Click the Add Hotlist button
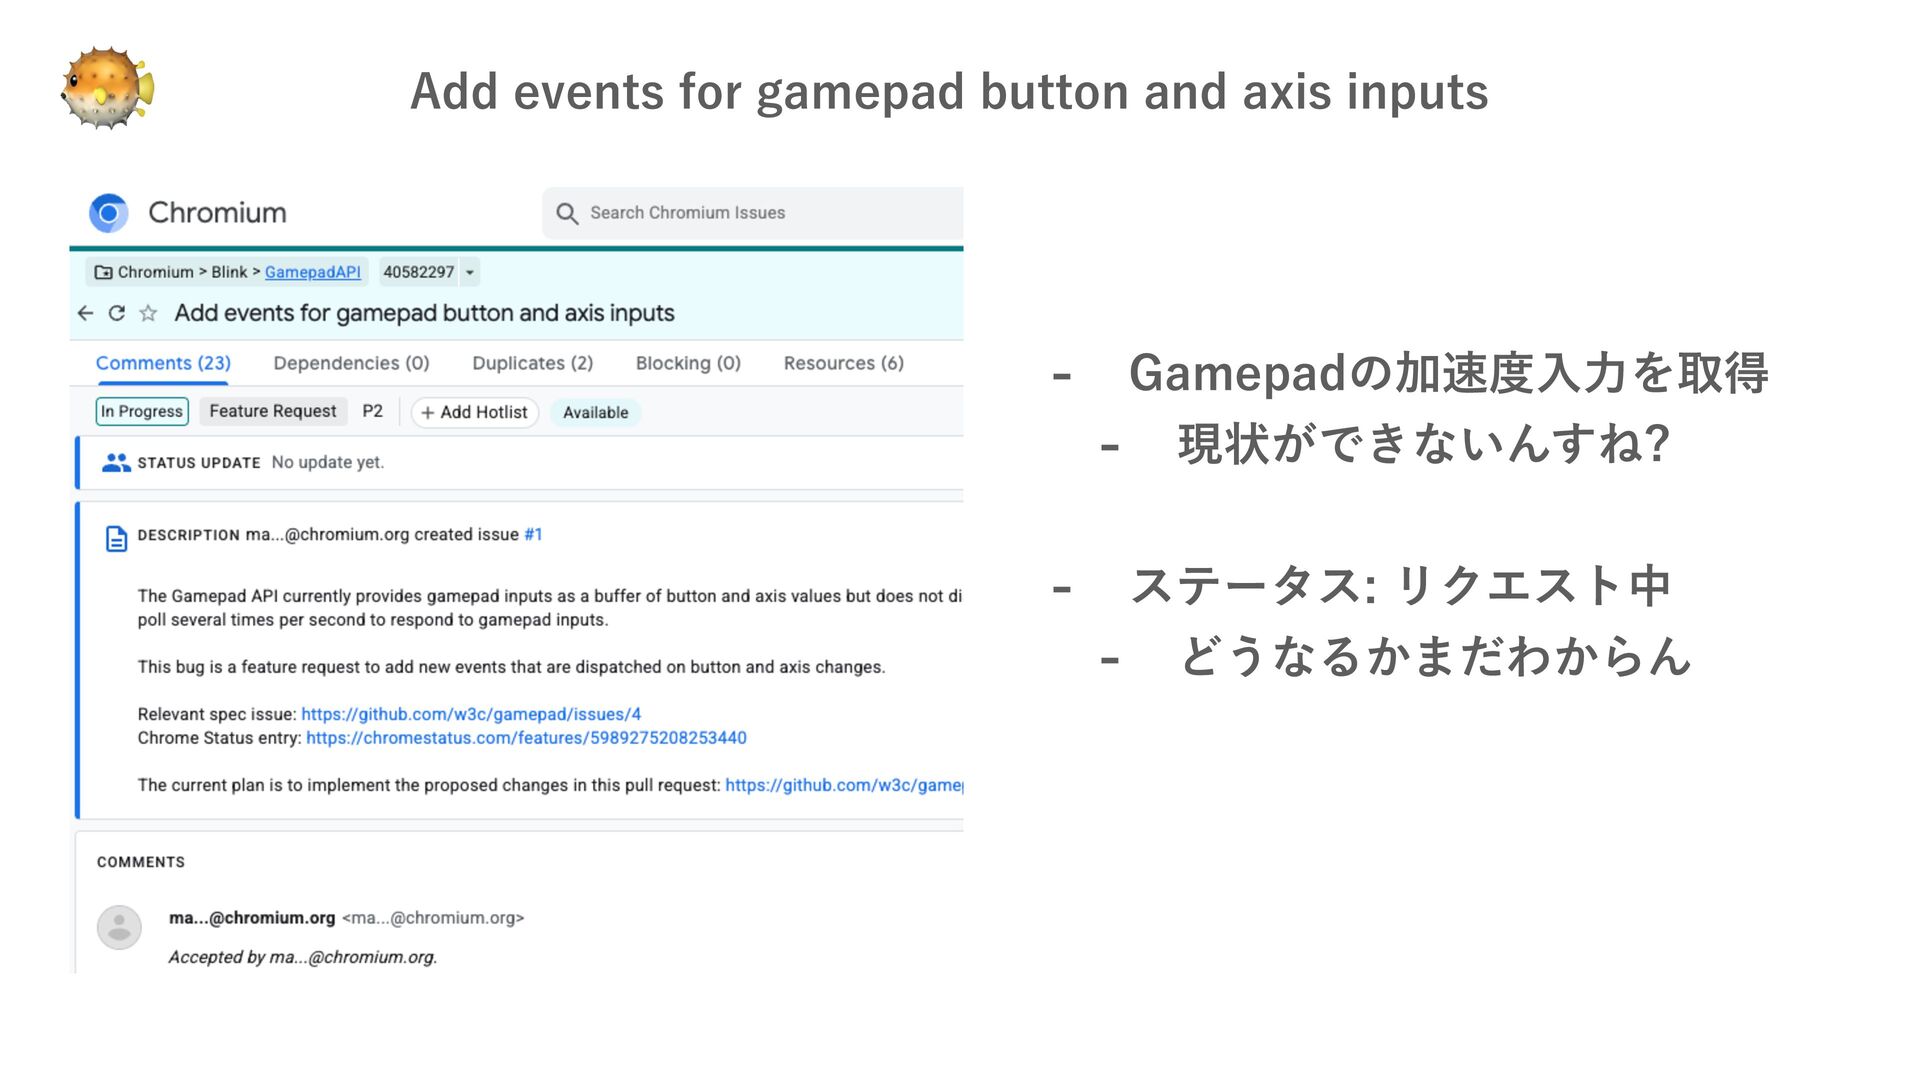Viewport: 1920px width, 1080px height. 474,413
